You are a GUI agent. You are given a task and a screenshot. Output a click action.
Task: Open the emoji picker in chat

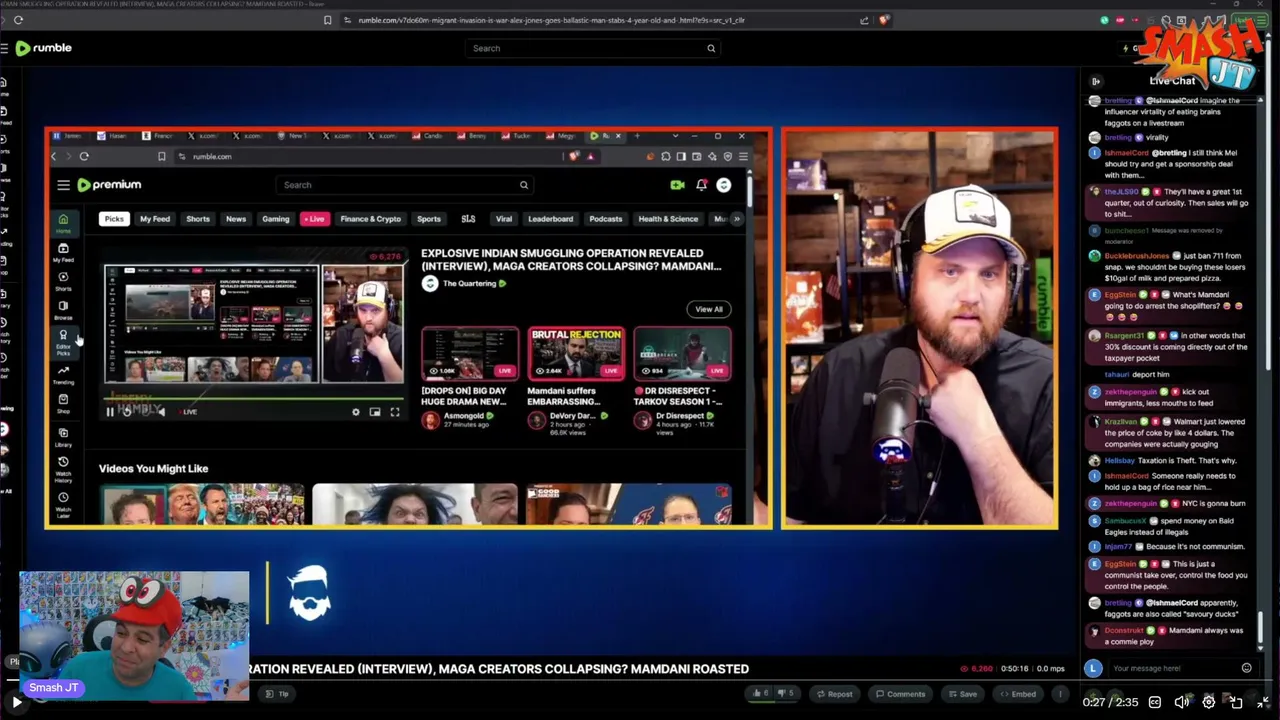pos(1246,668)
